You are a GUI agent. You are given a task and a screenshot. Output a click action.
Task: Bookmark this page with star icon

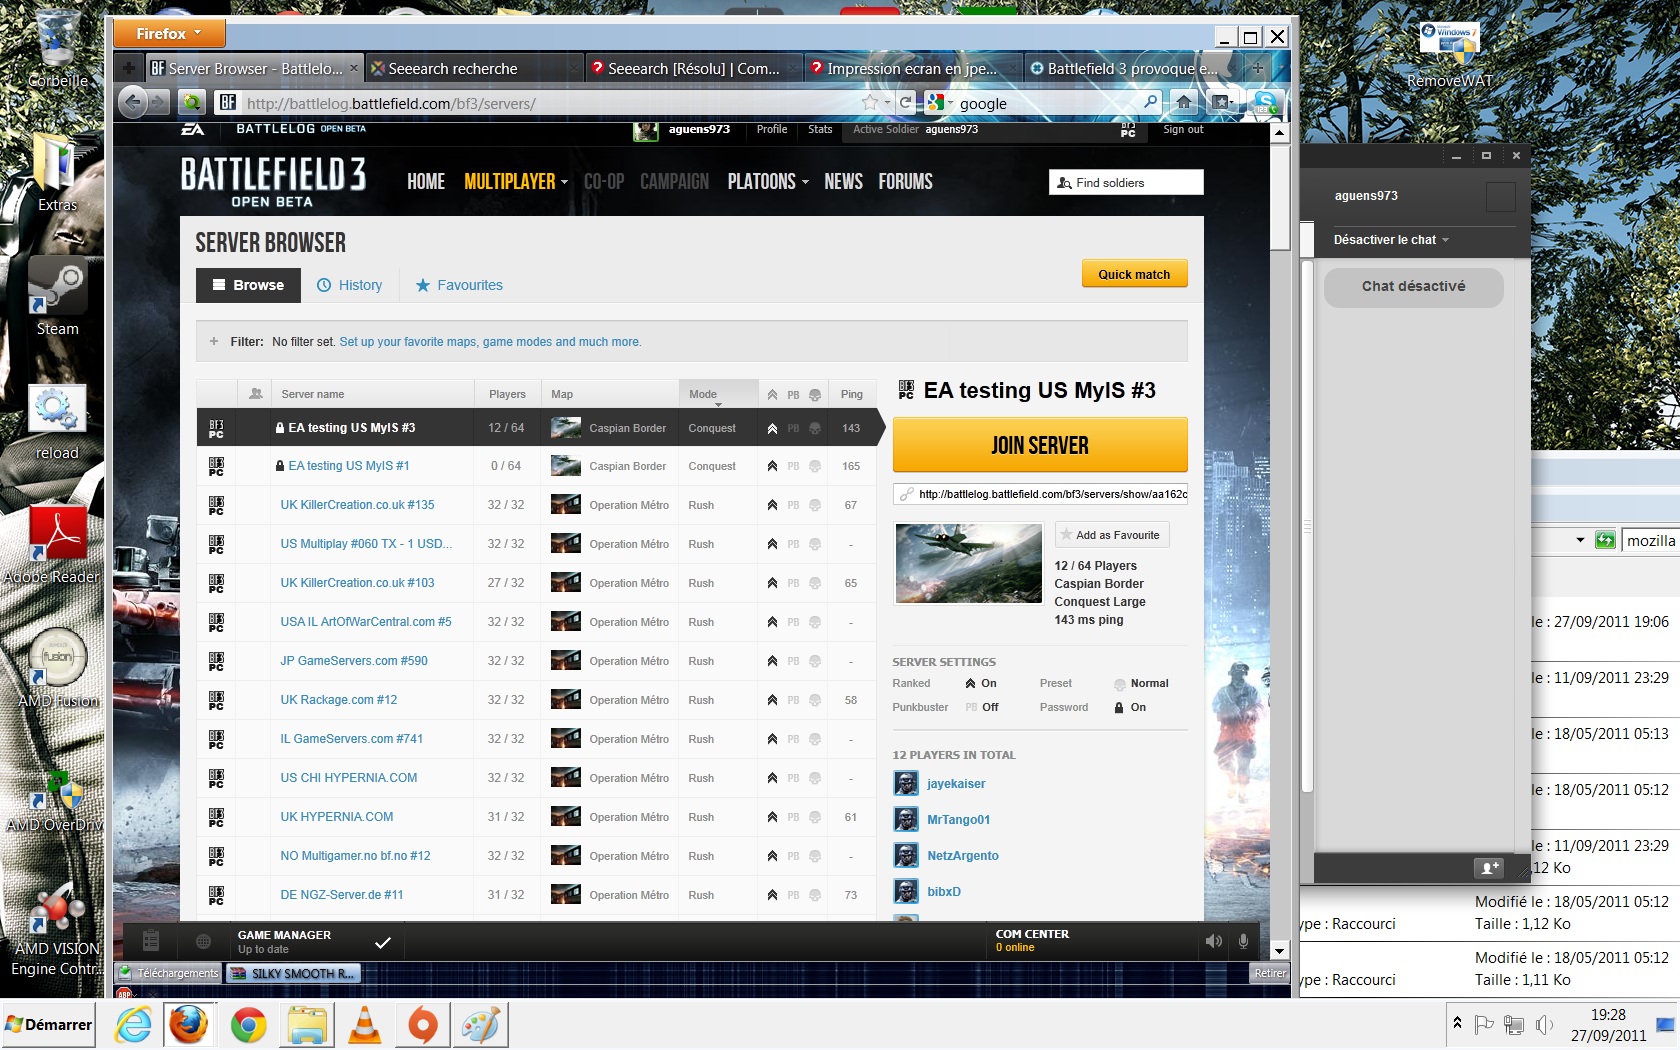coord(870,102)
